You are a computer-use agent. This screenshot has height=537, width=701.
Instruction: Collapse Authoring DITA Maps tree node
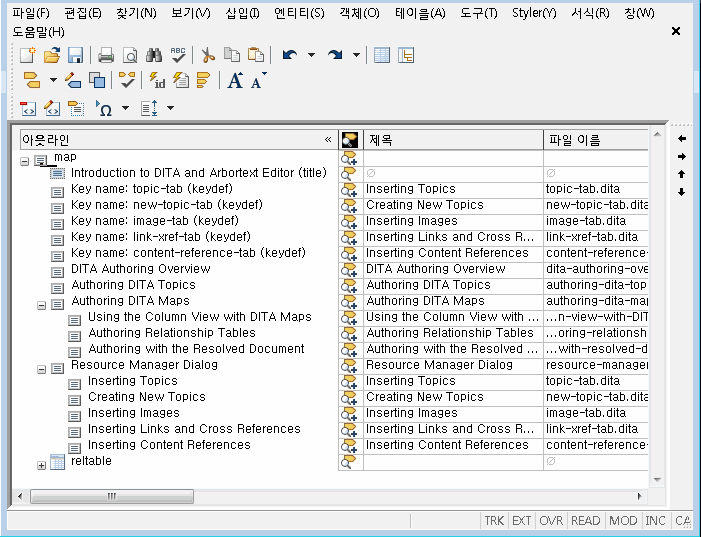[42, 306]
